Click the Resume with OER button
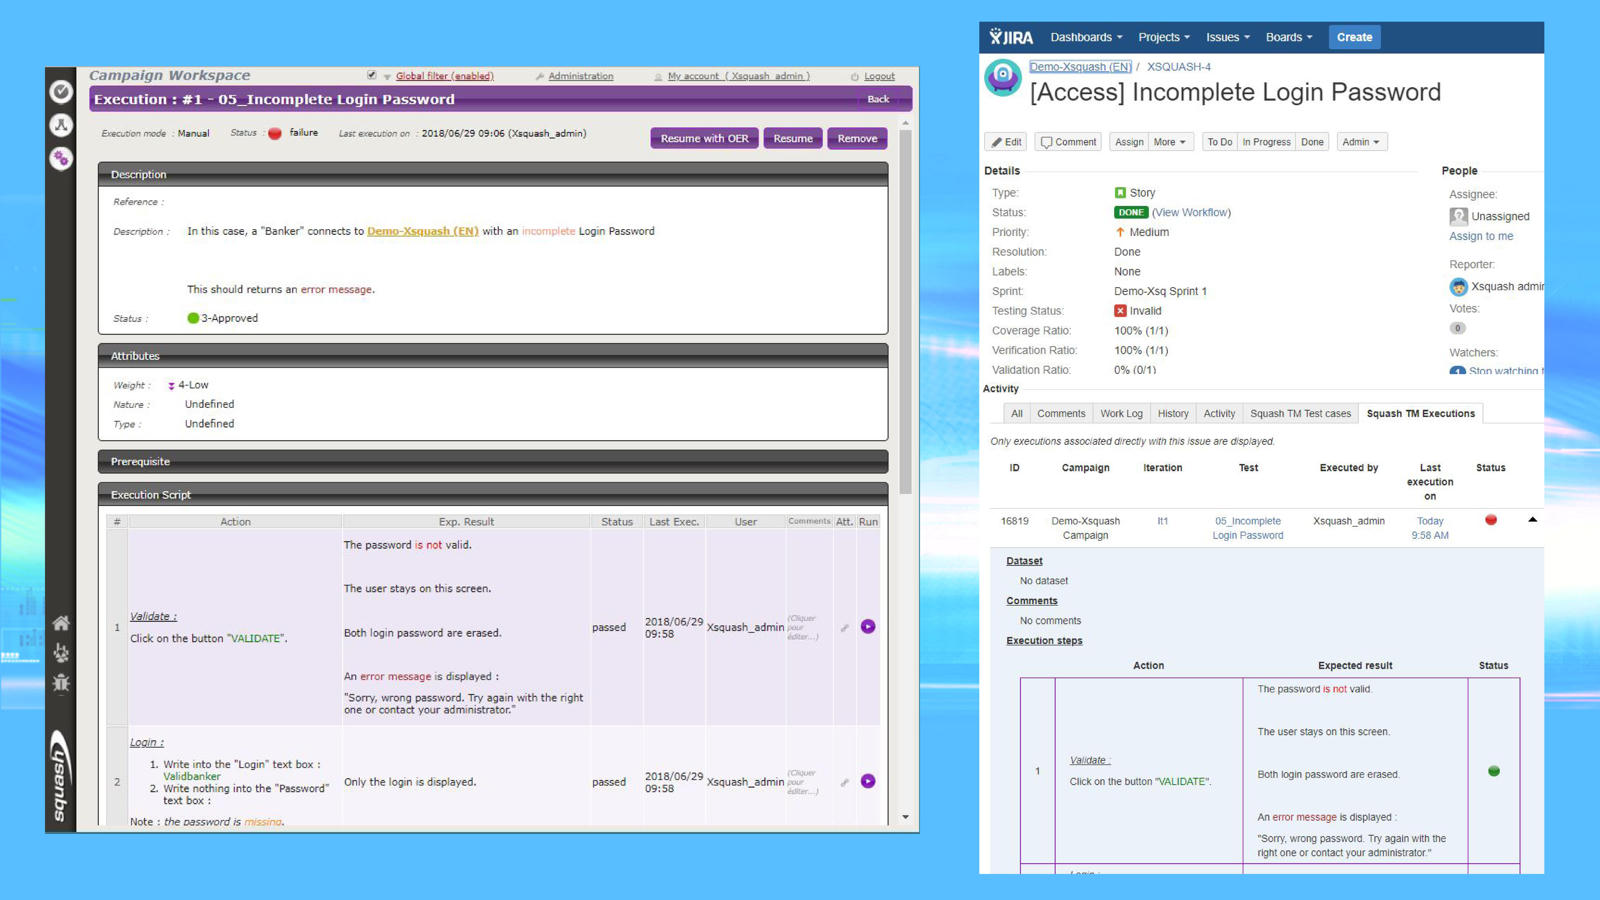The height and width of the screenshot is (900, 1600). coord(704,139)
